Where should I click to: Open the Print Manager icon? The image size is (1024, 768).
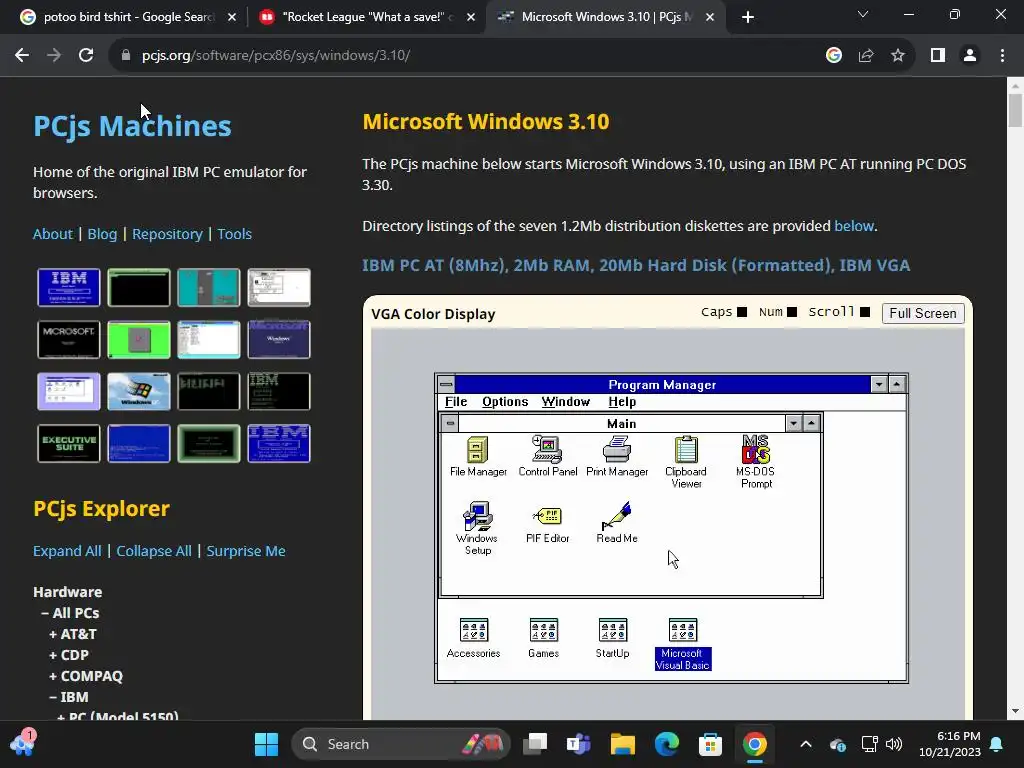(x=616, y=456)
